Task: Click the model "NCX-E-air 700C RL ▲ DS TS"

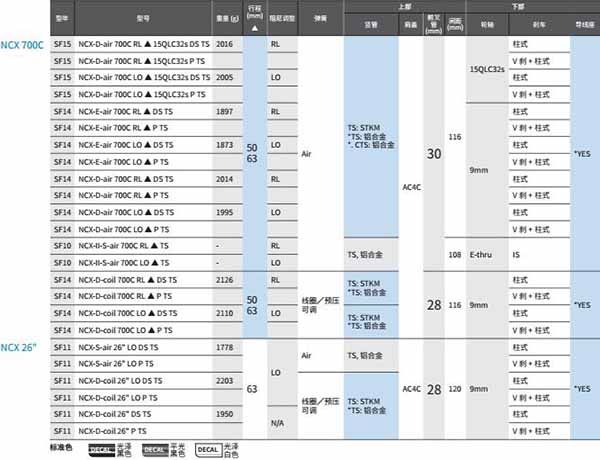Action: point(126,112)
